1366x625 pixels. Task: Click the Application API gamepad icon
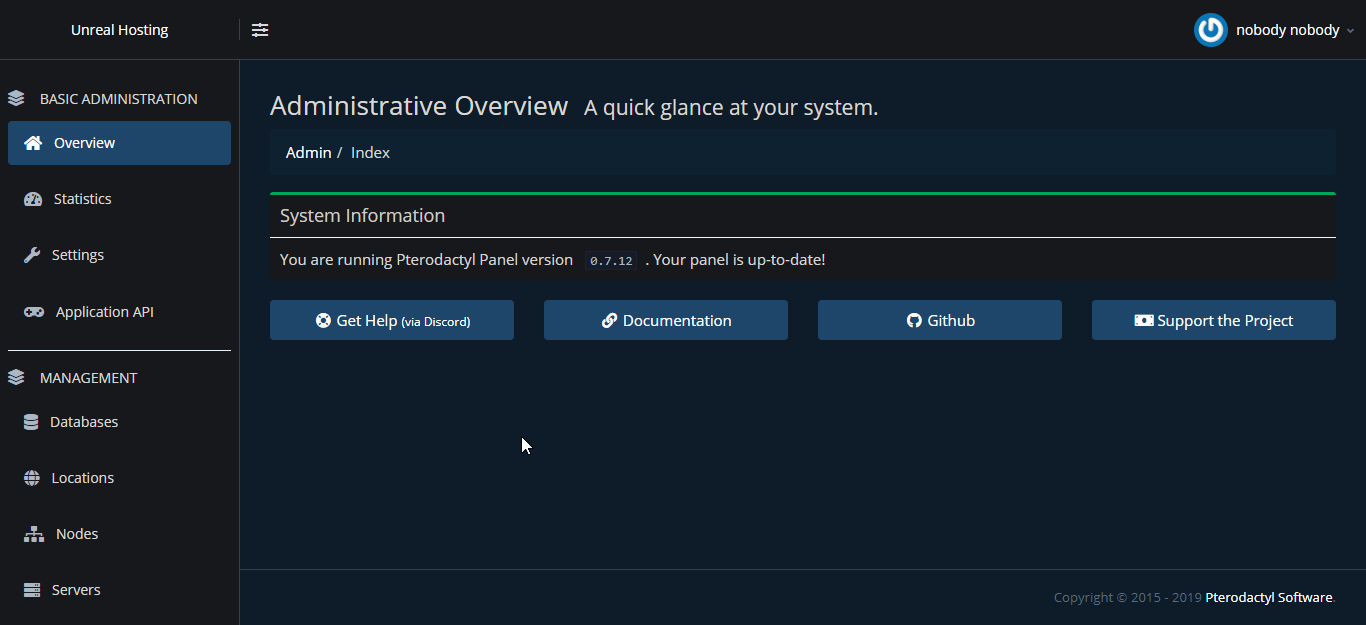[x=34, y=312]
